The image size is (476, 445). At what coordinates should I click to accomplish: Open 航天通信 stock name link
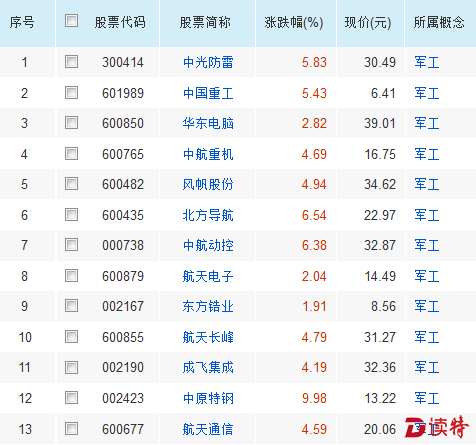[208, 429]
